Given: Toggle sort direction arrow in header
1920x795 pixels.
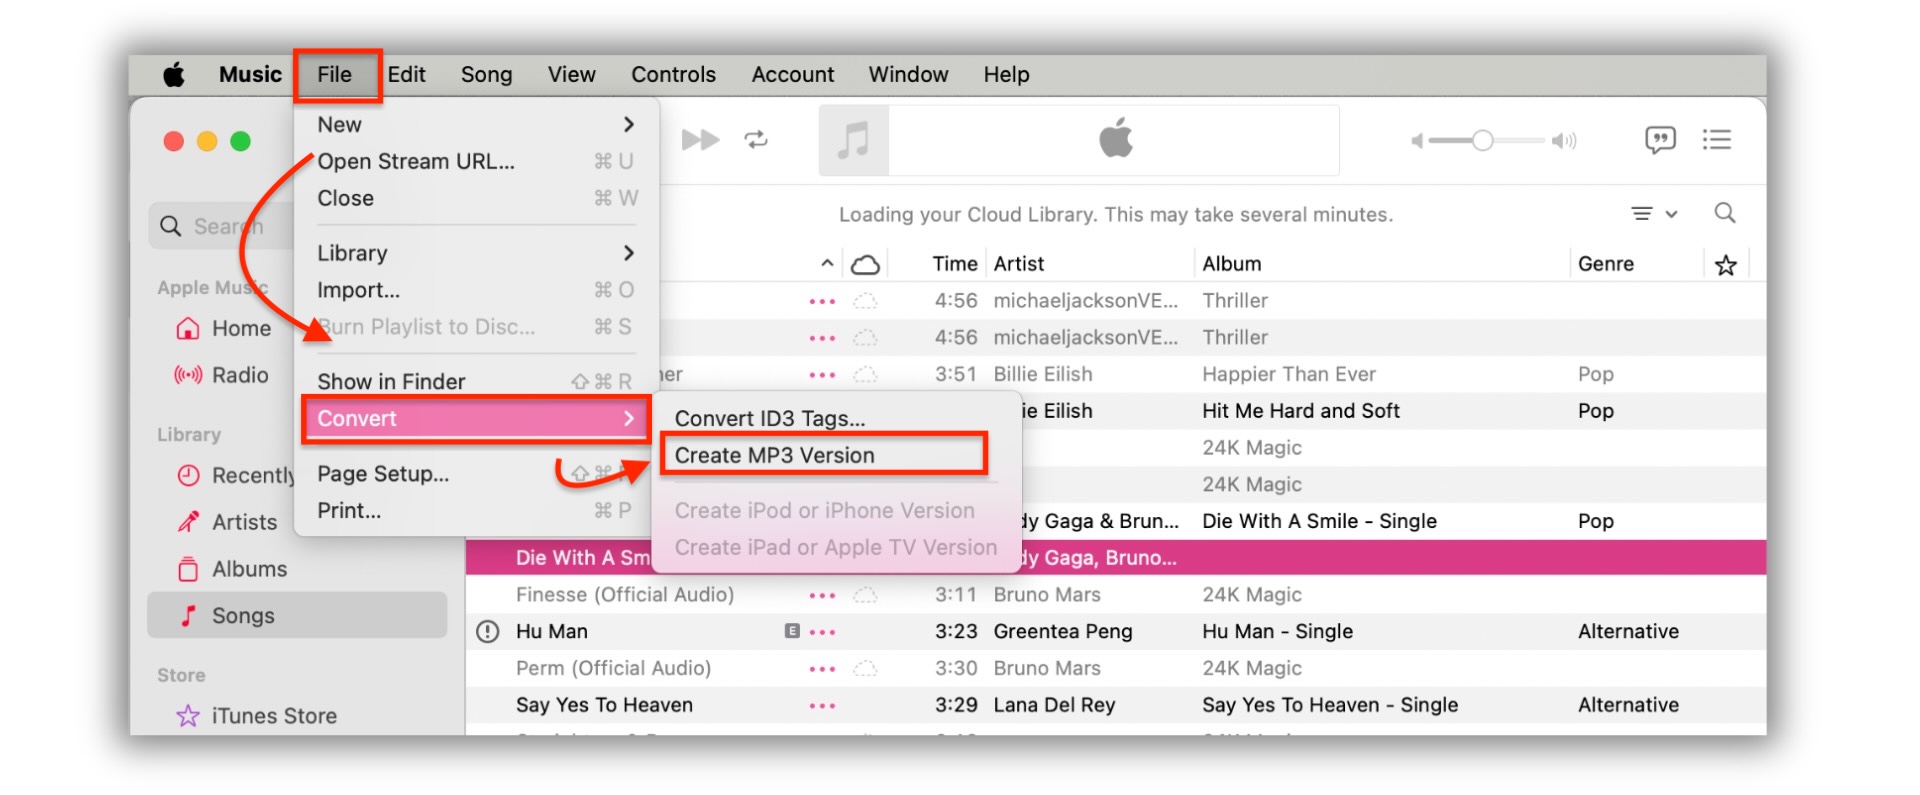Looking at the screenshot, I should tap(827, 264).
